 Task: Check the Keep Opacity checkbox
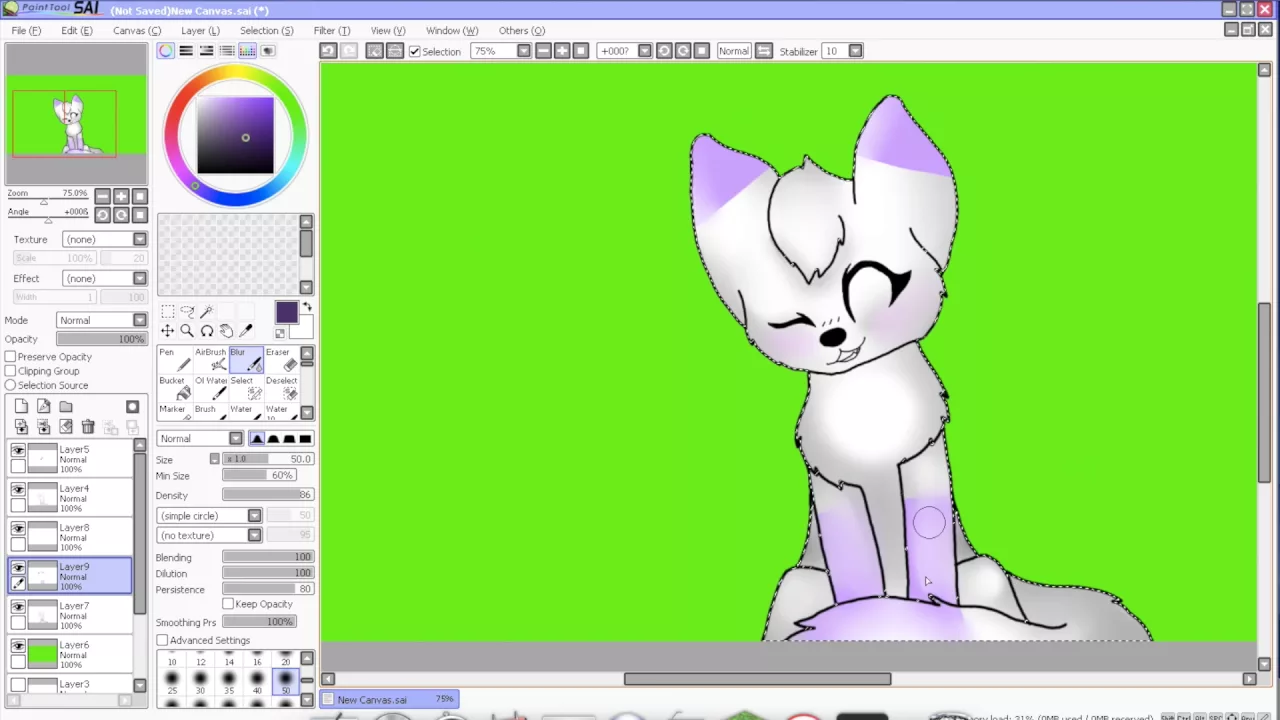coord(228,604)
